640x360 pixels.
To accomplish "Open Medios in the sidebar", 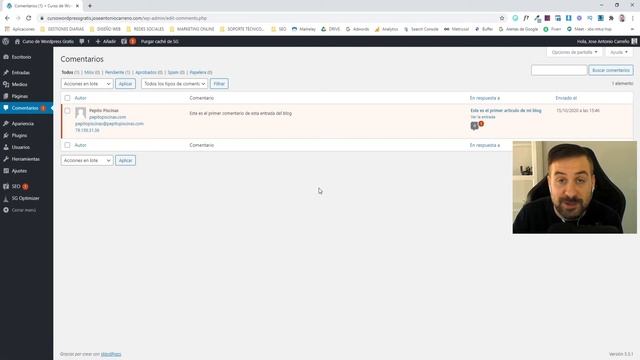I will 19,84.
